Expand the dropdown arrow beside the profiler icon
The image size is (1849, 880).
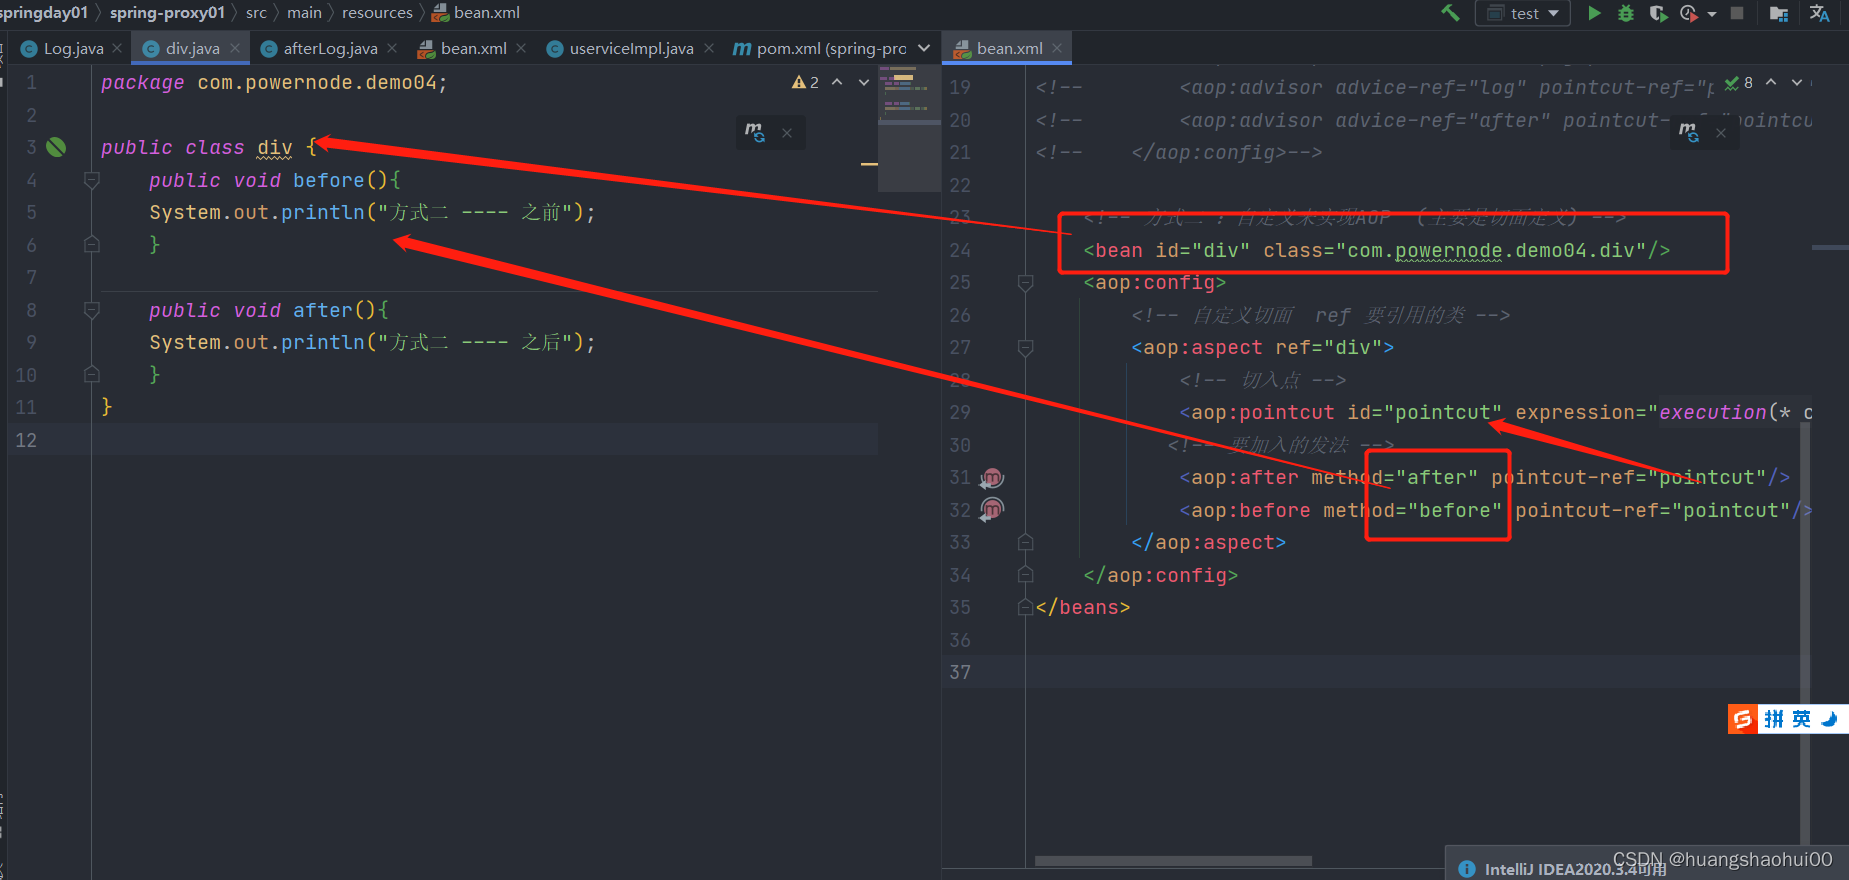click(x=1712, y=14)
